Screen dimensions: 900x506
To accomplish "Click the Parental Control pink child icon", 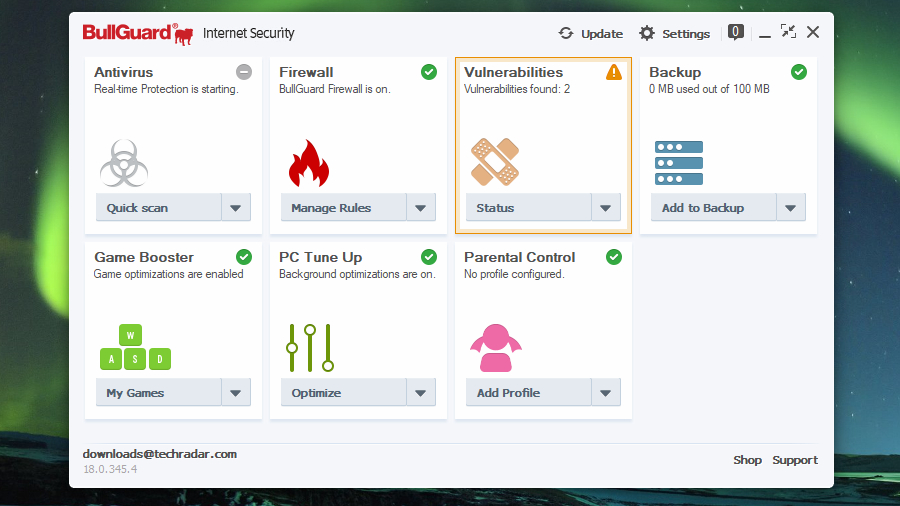I will pos(496,348).
